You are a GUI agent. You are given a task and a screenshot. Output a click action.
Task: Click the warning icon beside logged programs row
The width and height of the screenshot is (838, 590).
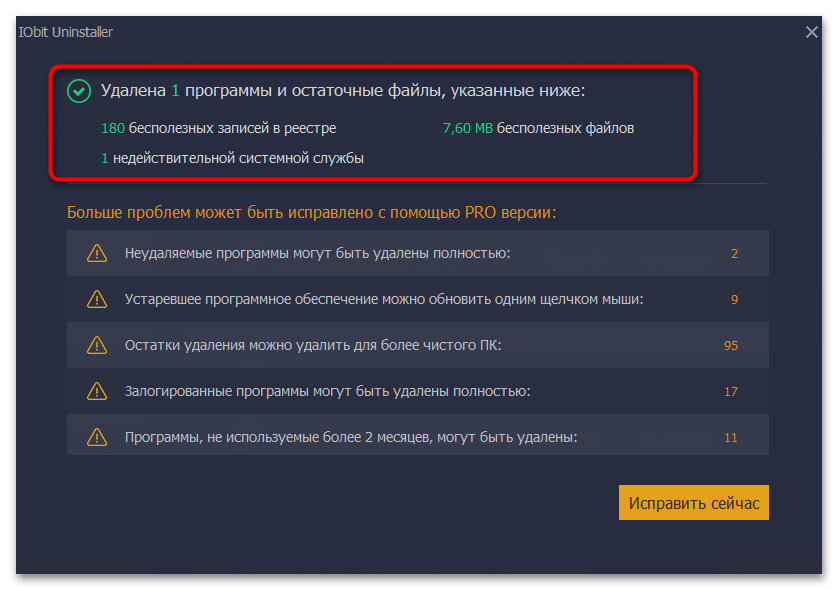pos(97,391)
